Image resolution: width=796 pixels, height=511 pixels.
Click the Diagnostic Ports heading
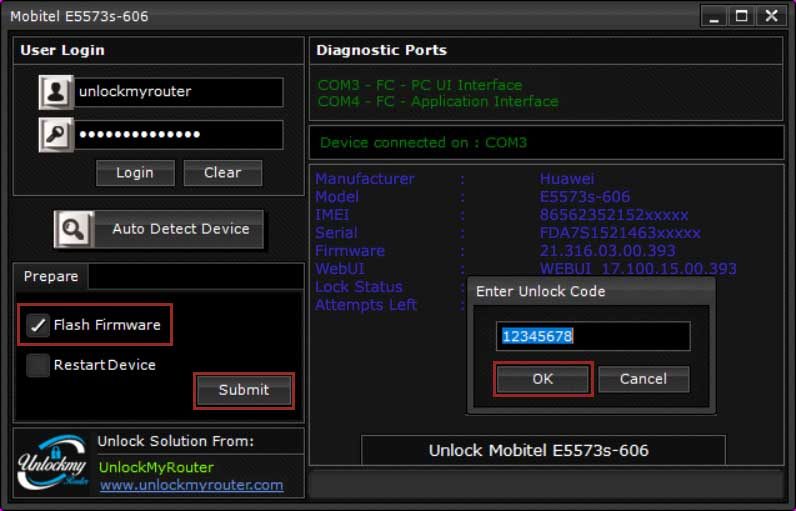pyautogui.click(x=381, y=50)
